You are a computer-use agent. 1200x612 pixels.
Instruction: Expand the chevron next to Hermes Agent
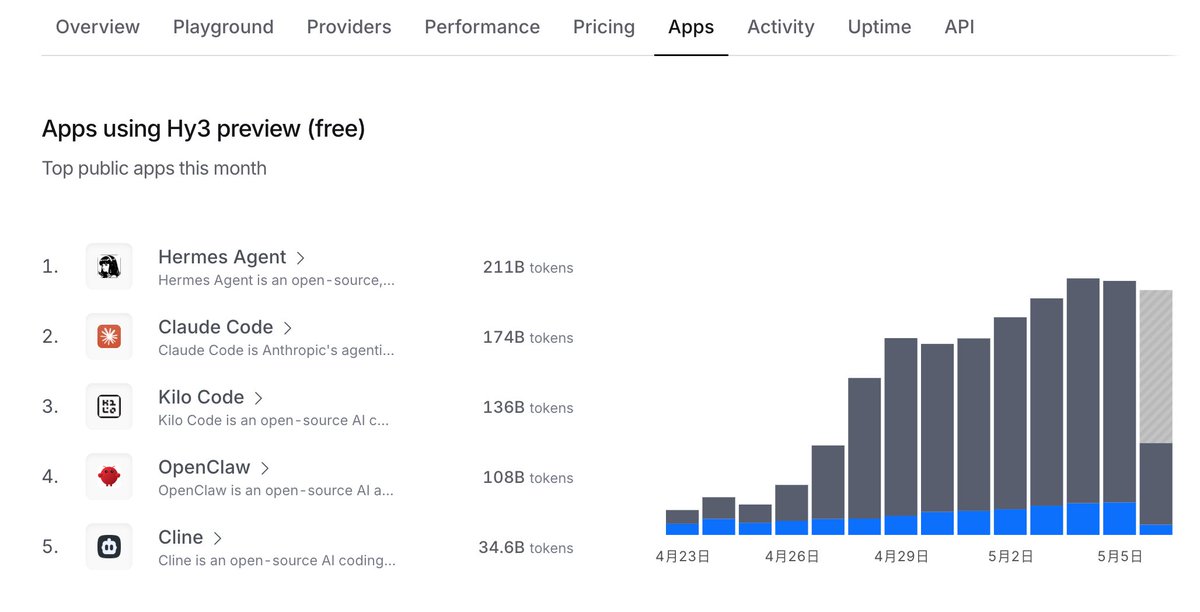tap(301, 258)
